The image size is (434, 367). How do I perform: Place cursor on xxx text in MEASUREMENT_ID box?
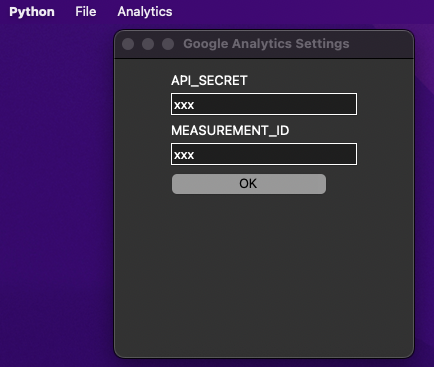click(x=184, y=155)
